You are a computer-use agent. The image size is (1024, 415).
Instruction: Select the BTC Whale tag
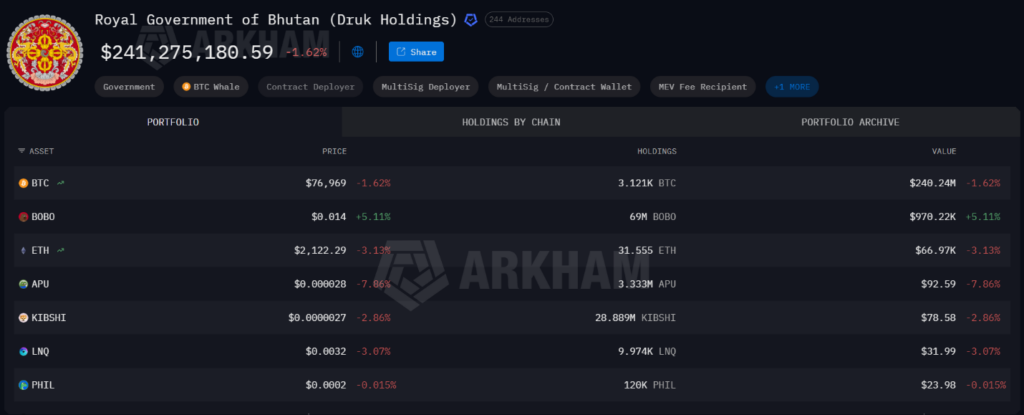pos(211,87)
